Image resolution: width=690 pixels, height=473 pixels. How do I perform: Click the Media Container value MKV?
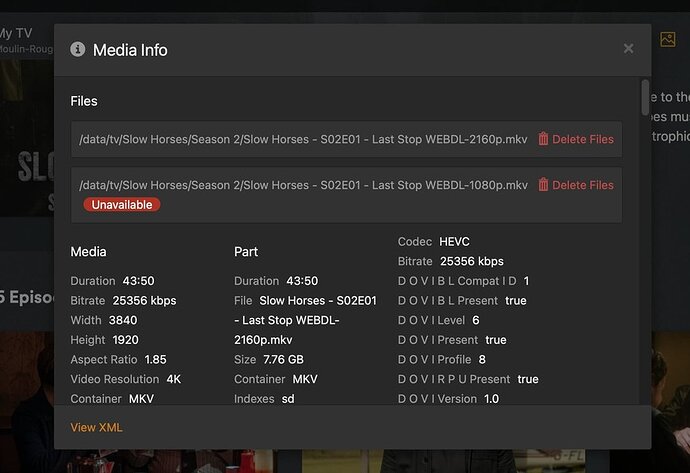pos(141,399)
